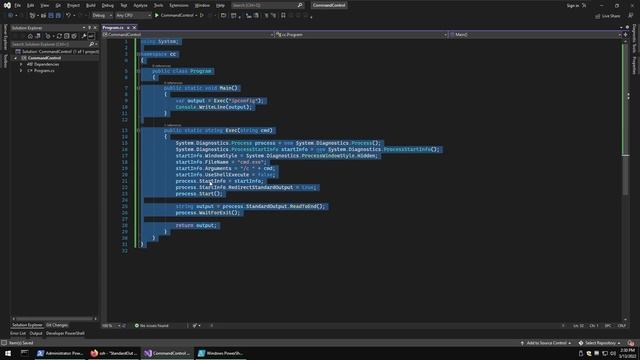Click the Sync/Refresh icon in Solution Explorer
The width and height of the screenshot is (640, 360).
(x=59, y=36)
